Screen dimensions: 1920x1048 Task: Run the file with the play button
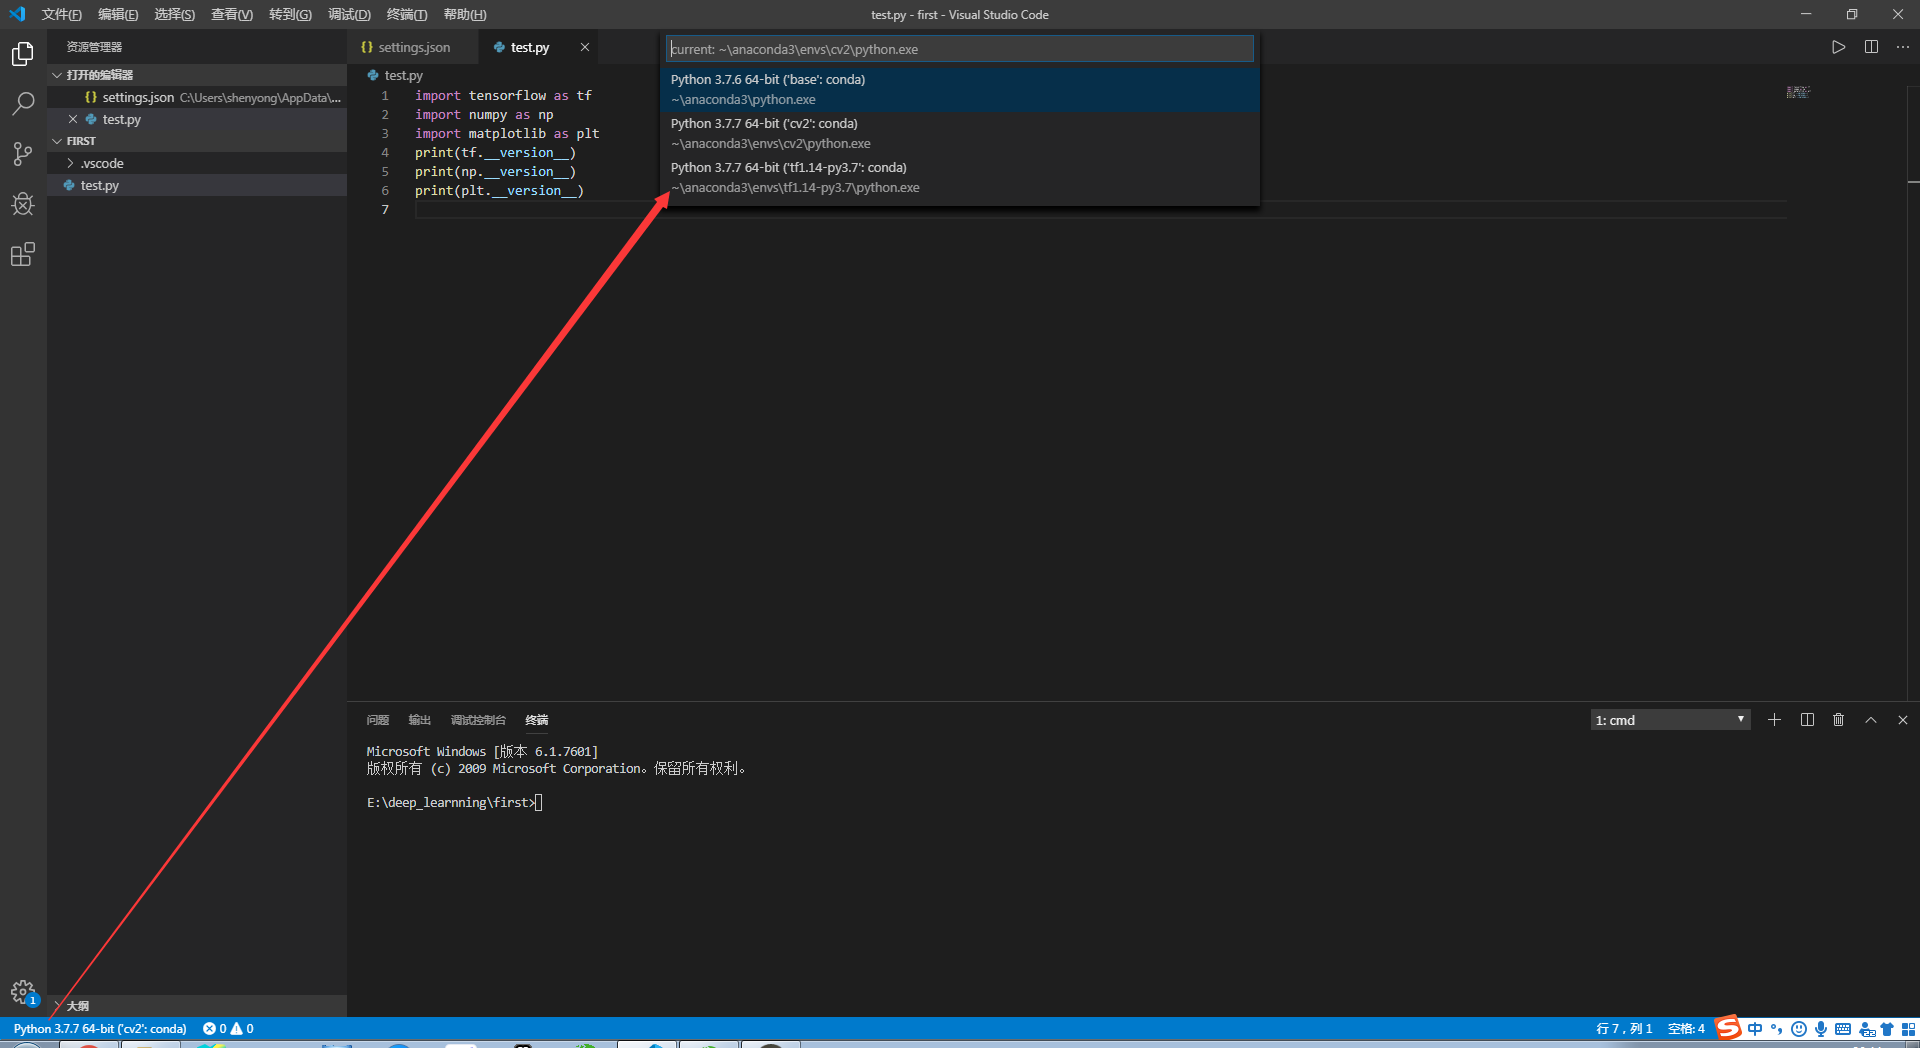point(1838,46)
